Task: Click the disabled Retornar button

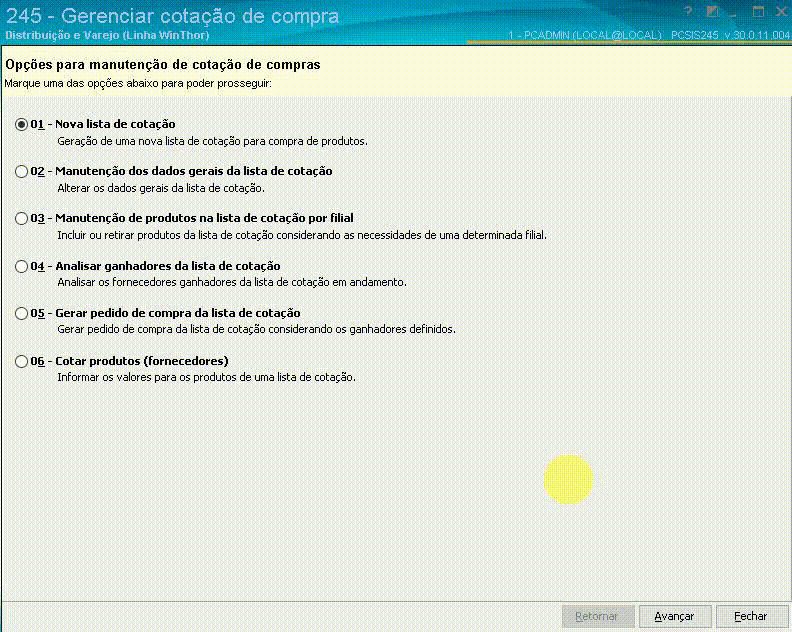Action: point(598,616)
